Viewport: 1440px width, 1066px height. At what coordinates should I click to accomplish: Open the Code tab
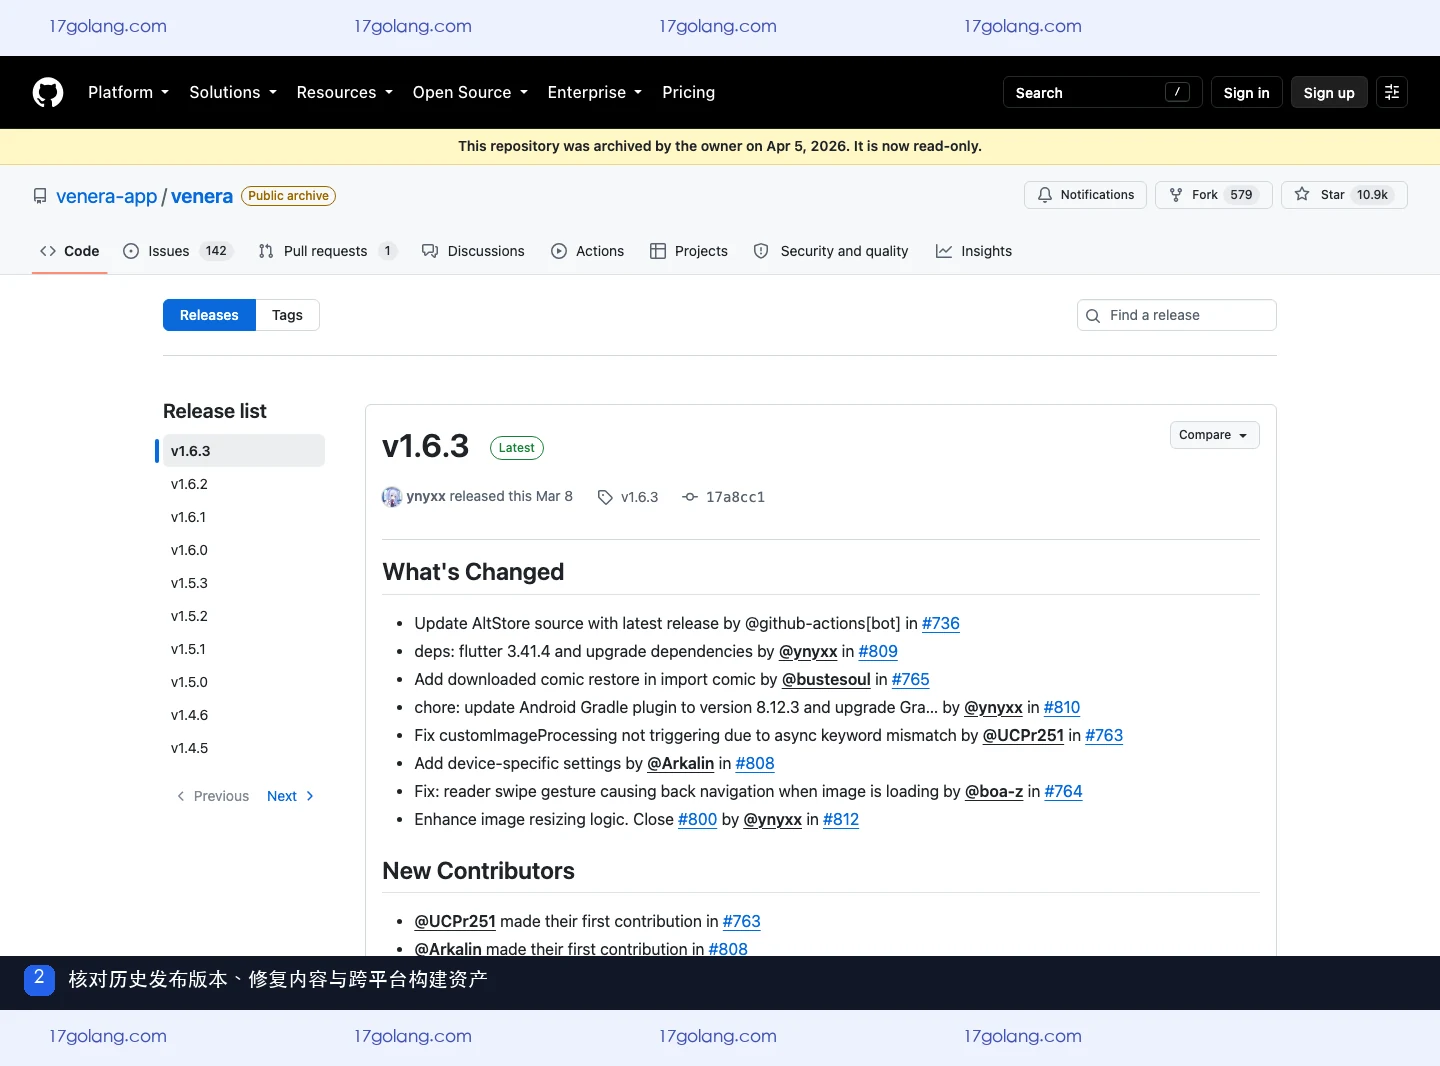[70, 251]
